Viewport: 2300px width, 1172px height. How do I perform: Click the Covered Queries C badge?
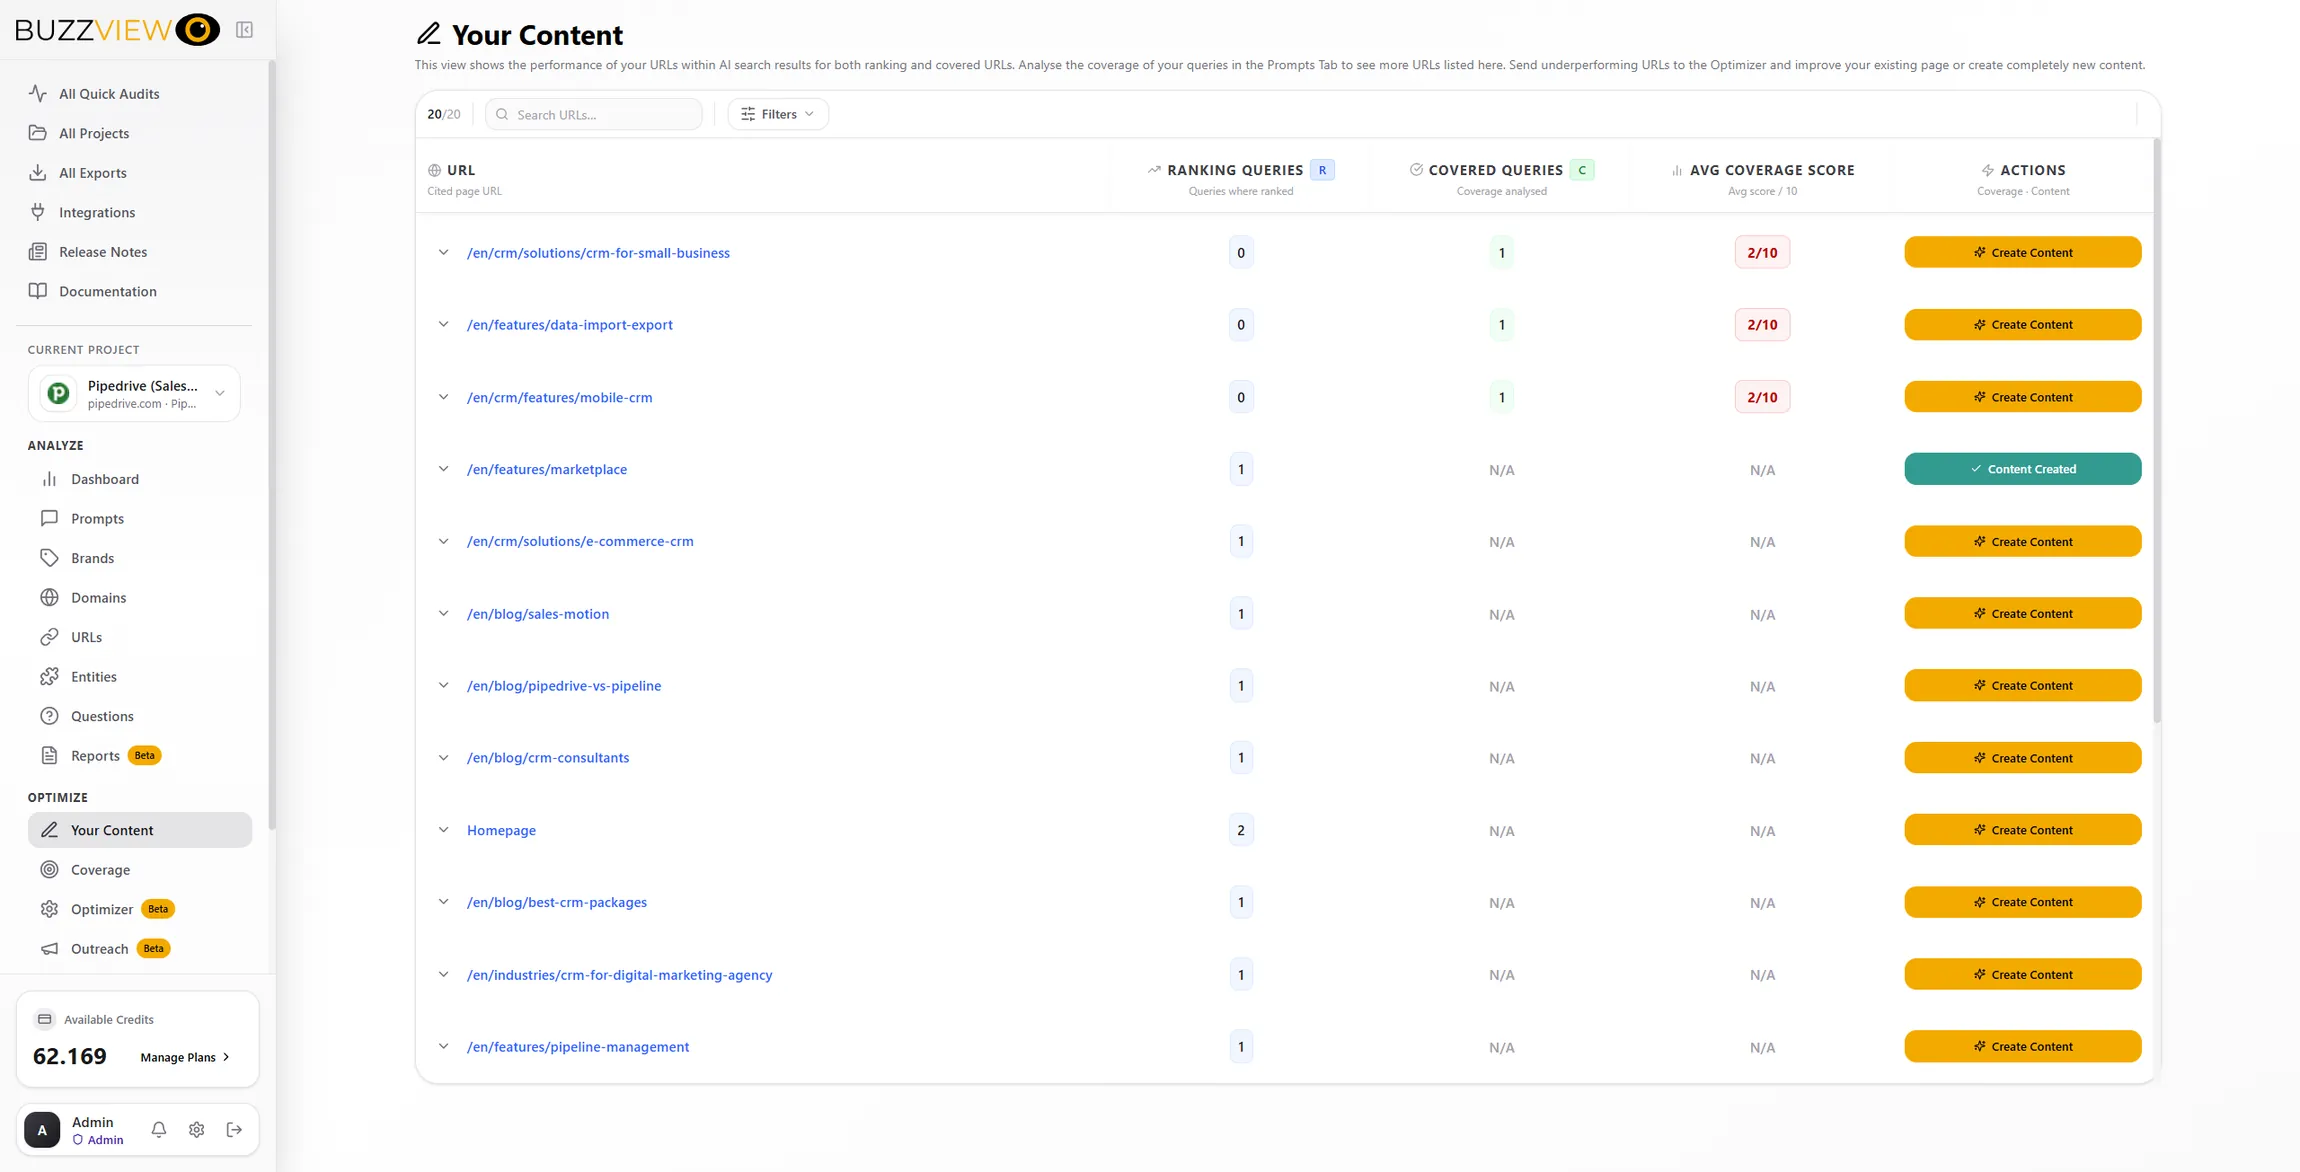pyautogui.click(x=1582, y=170)
